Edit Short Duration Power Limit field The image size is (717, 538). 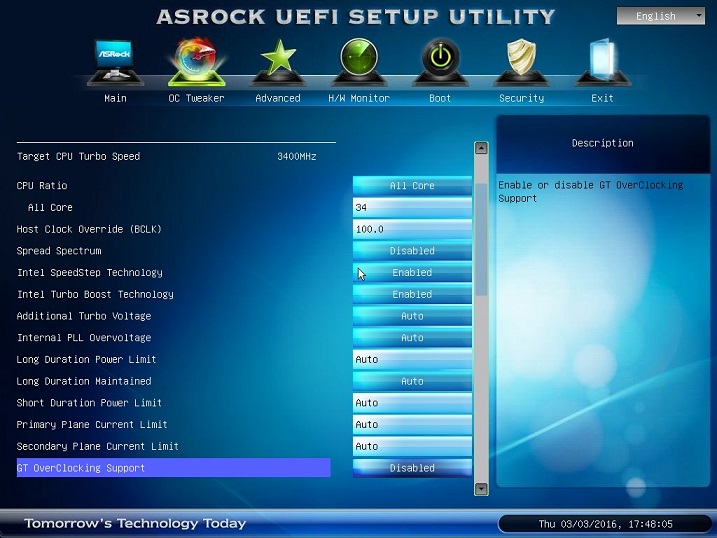(x=412, y=403)
